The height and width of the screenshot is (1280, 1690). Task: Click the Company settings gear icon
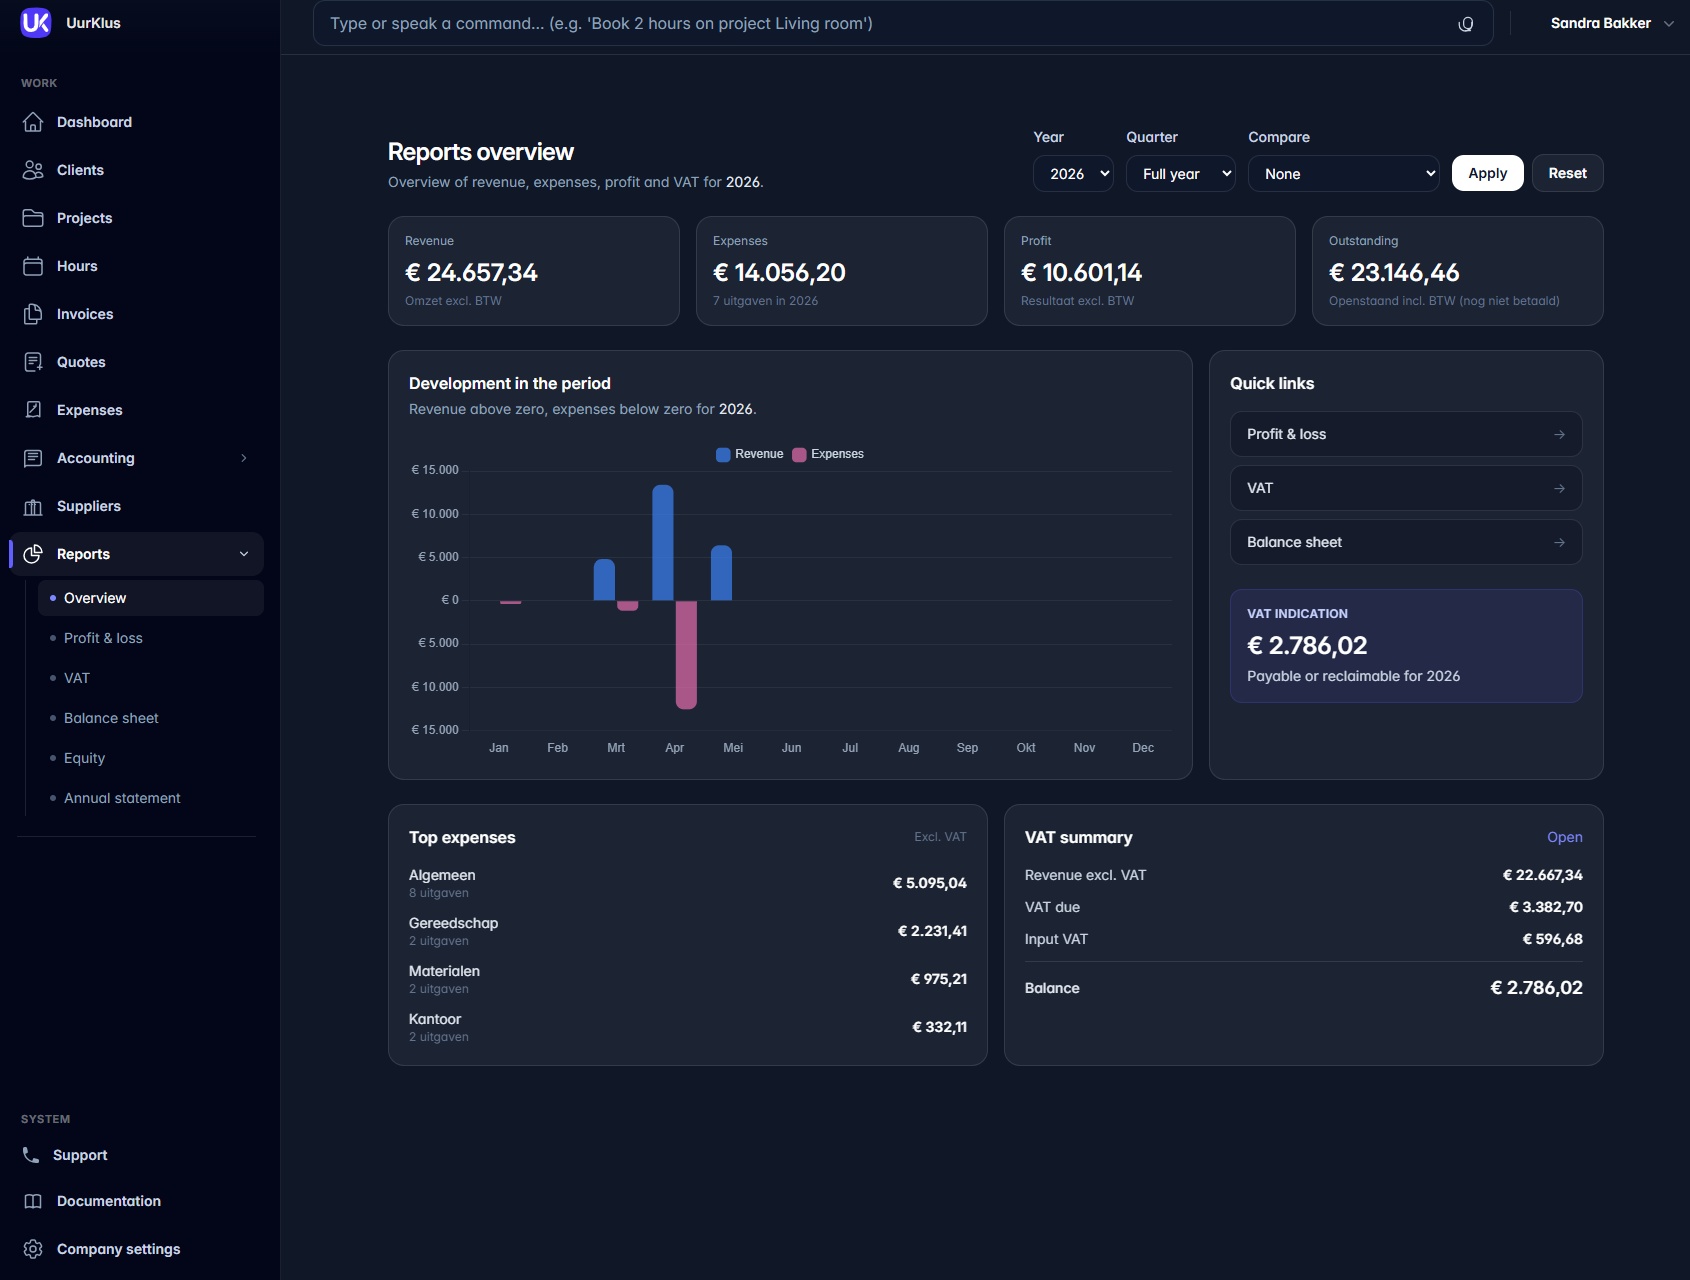(33, 1249)
